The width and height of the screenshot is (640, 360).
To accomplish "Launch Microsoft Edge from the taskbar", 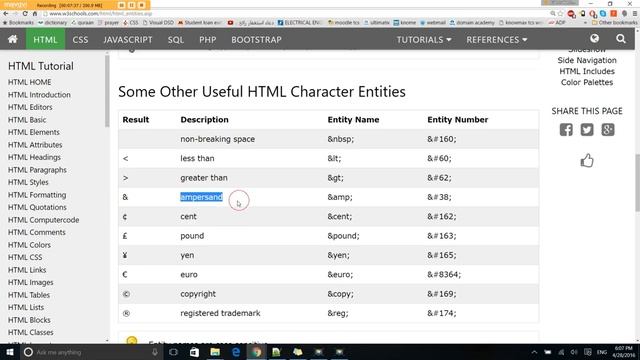I will [x=236, y=352].
